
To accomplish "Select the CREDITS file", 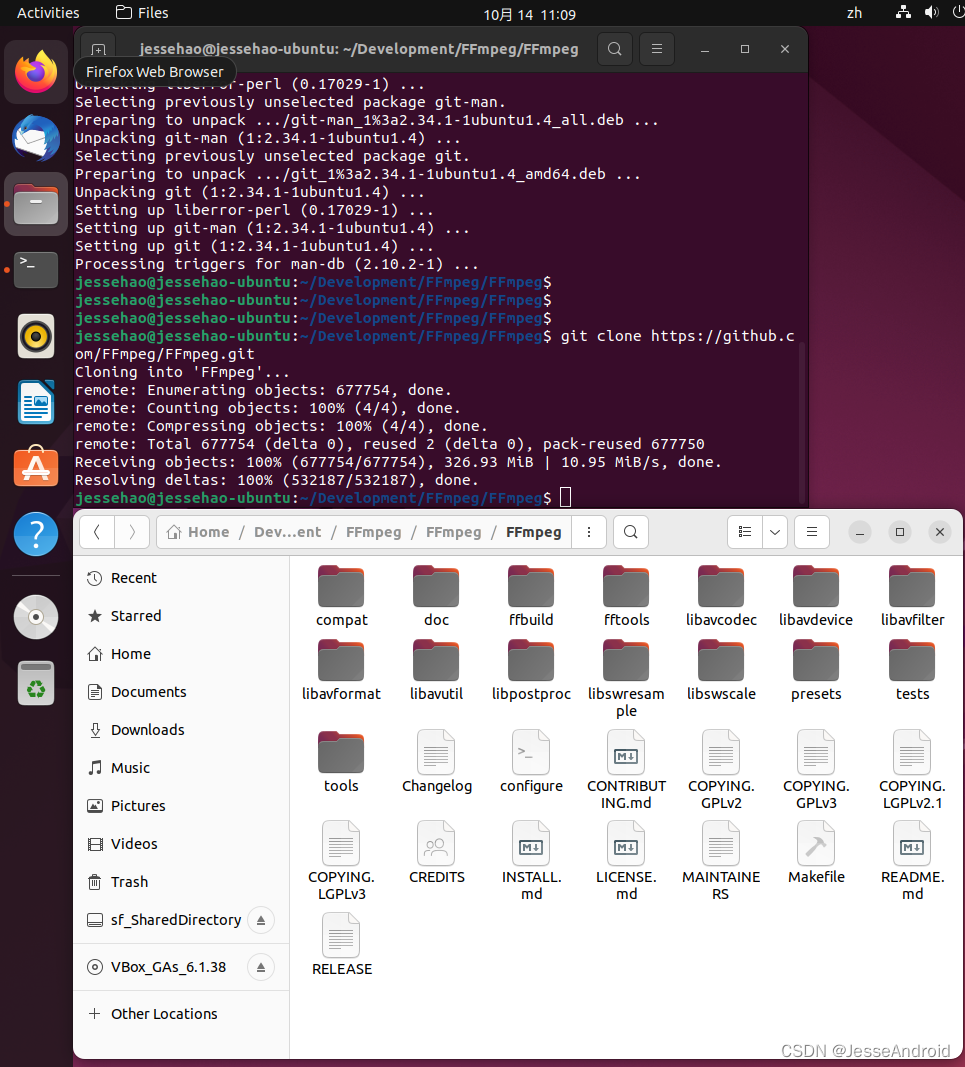I will coord(436,853).
